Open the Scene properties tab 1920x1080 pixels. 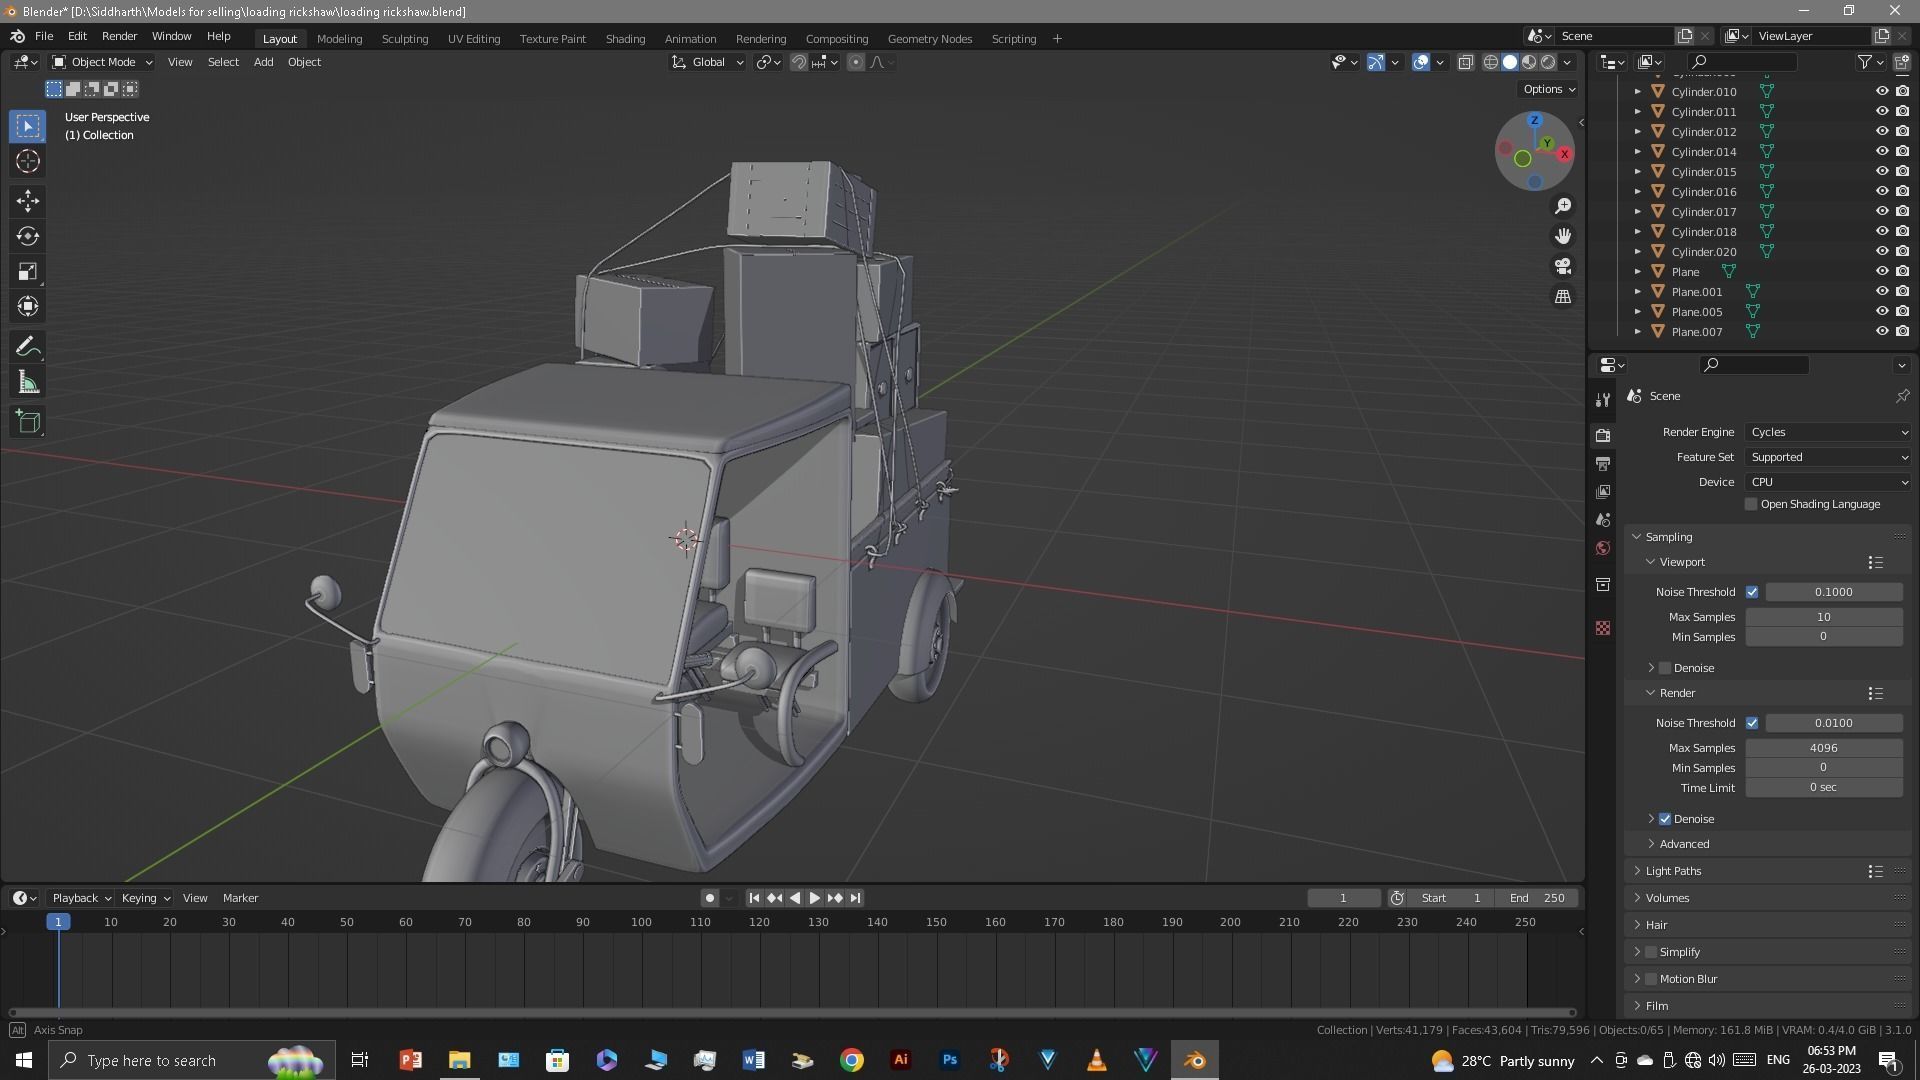pos(1603,520)
